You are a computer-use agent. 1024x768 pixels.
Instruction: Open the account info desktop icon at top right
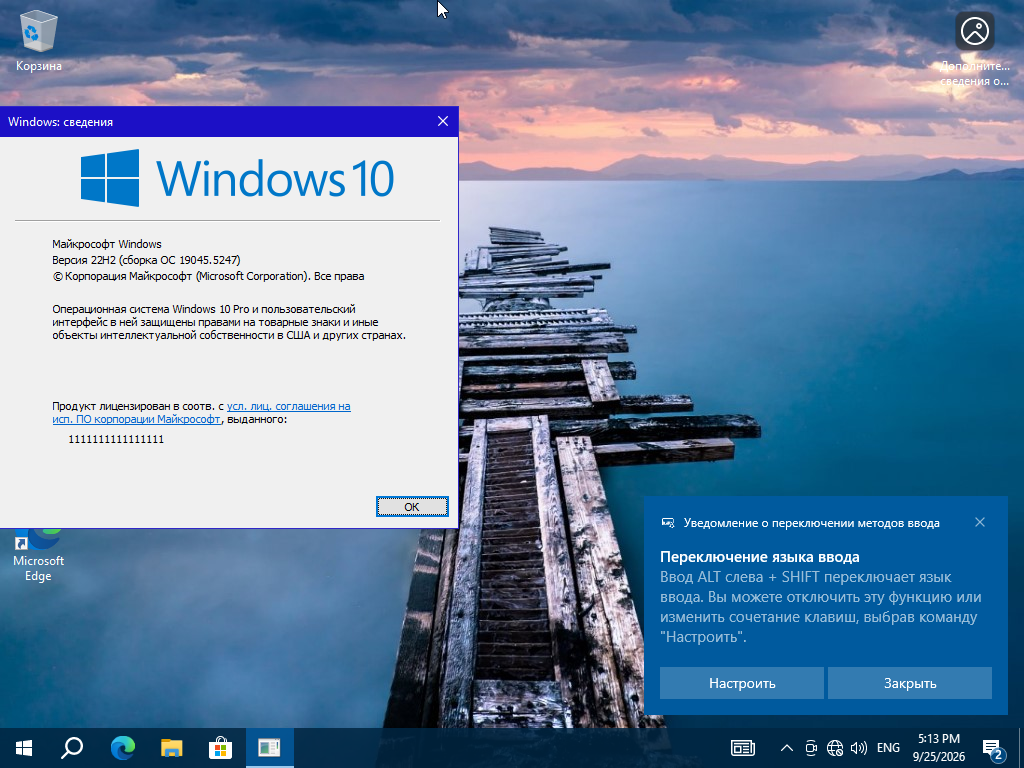(974, 49)
